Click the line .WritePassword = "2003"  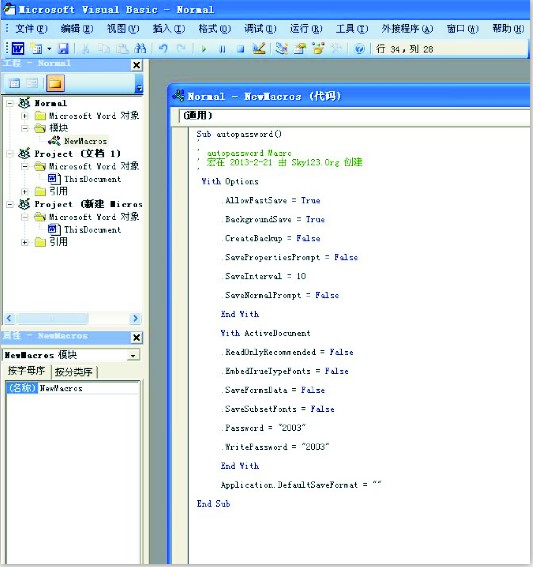pyautogui.click(x=276, y=447)
